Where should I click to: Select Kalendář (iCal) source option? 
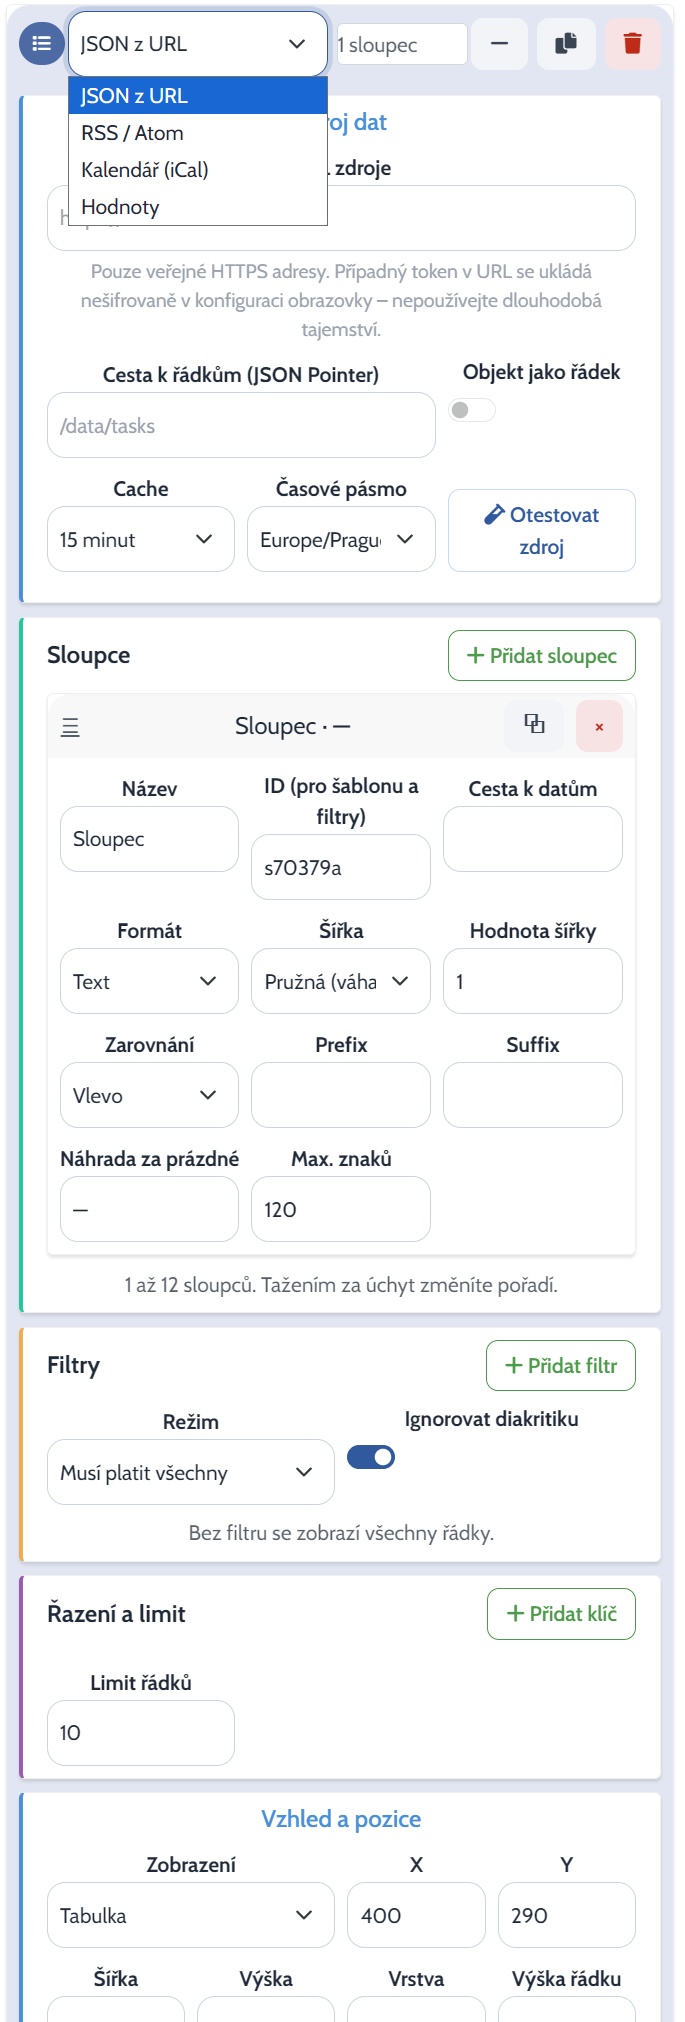[x=198, y=170]
